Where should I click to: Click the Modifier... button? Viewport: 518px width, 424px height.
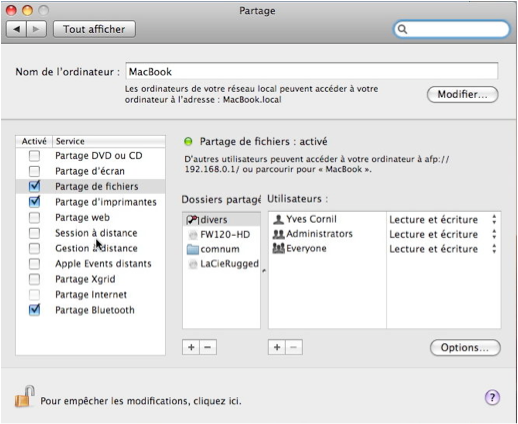pos(463,95)
